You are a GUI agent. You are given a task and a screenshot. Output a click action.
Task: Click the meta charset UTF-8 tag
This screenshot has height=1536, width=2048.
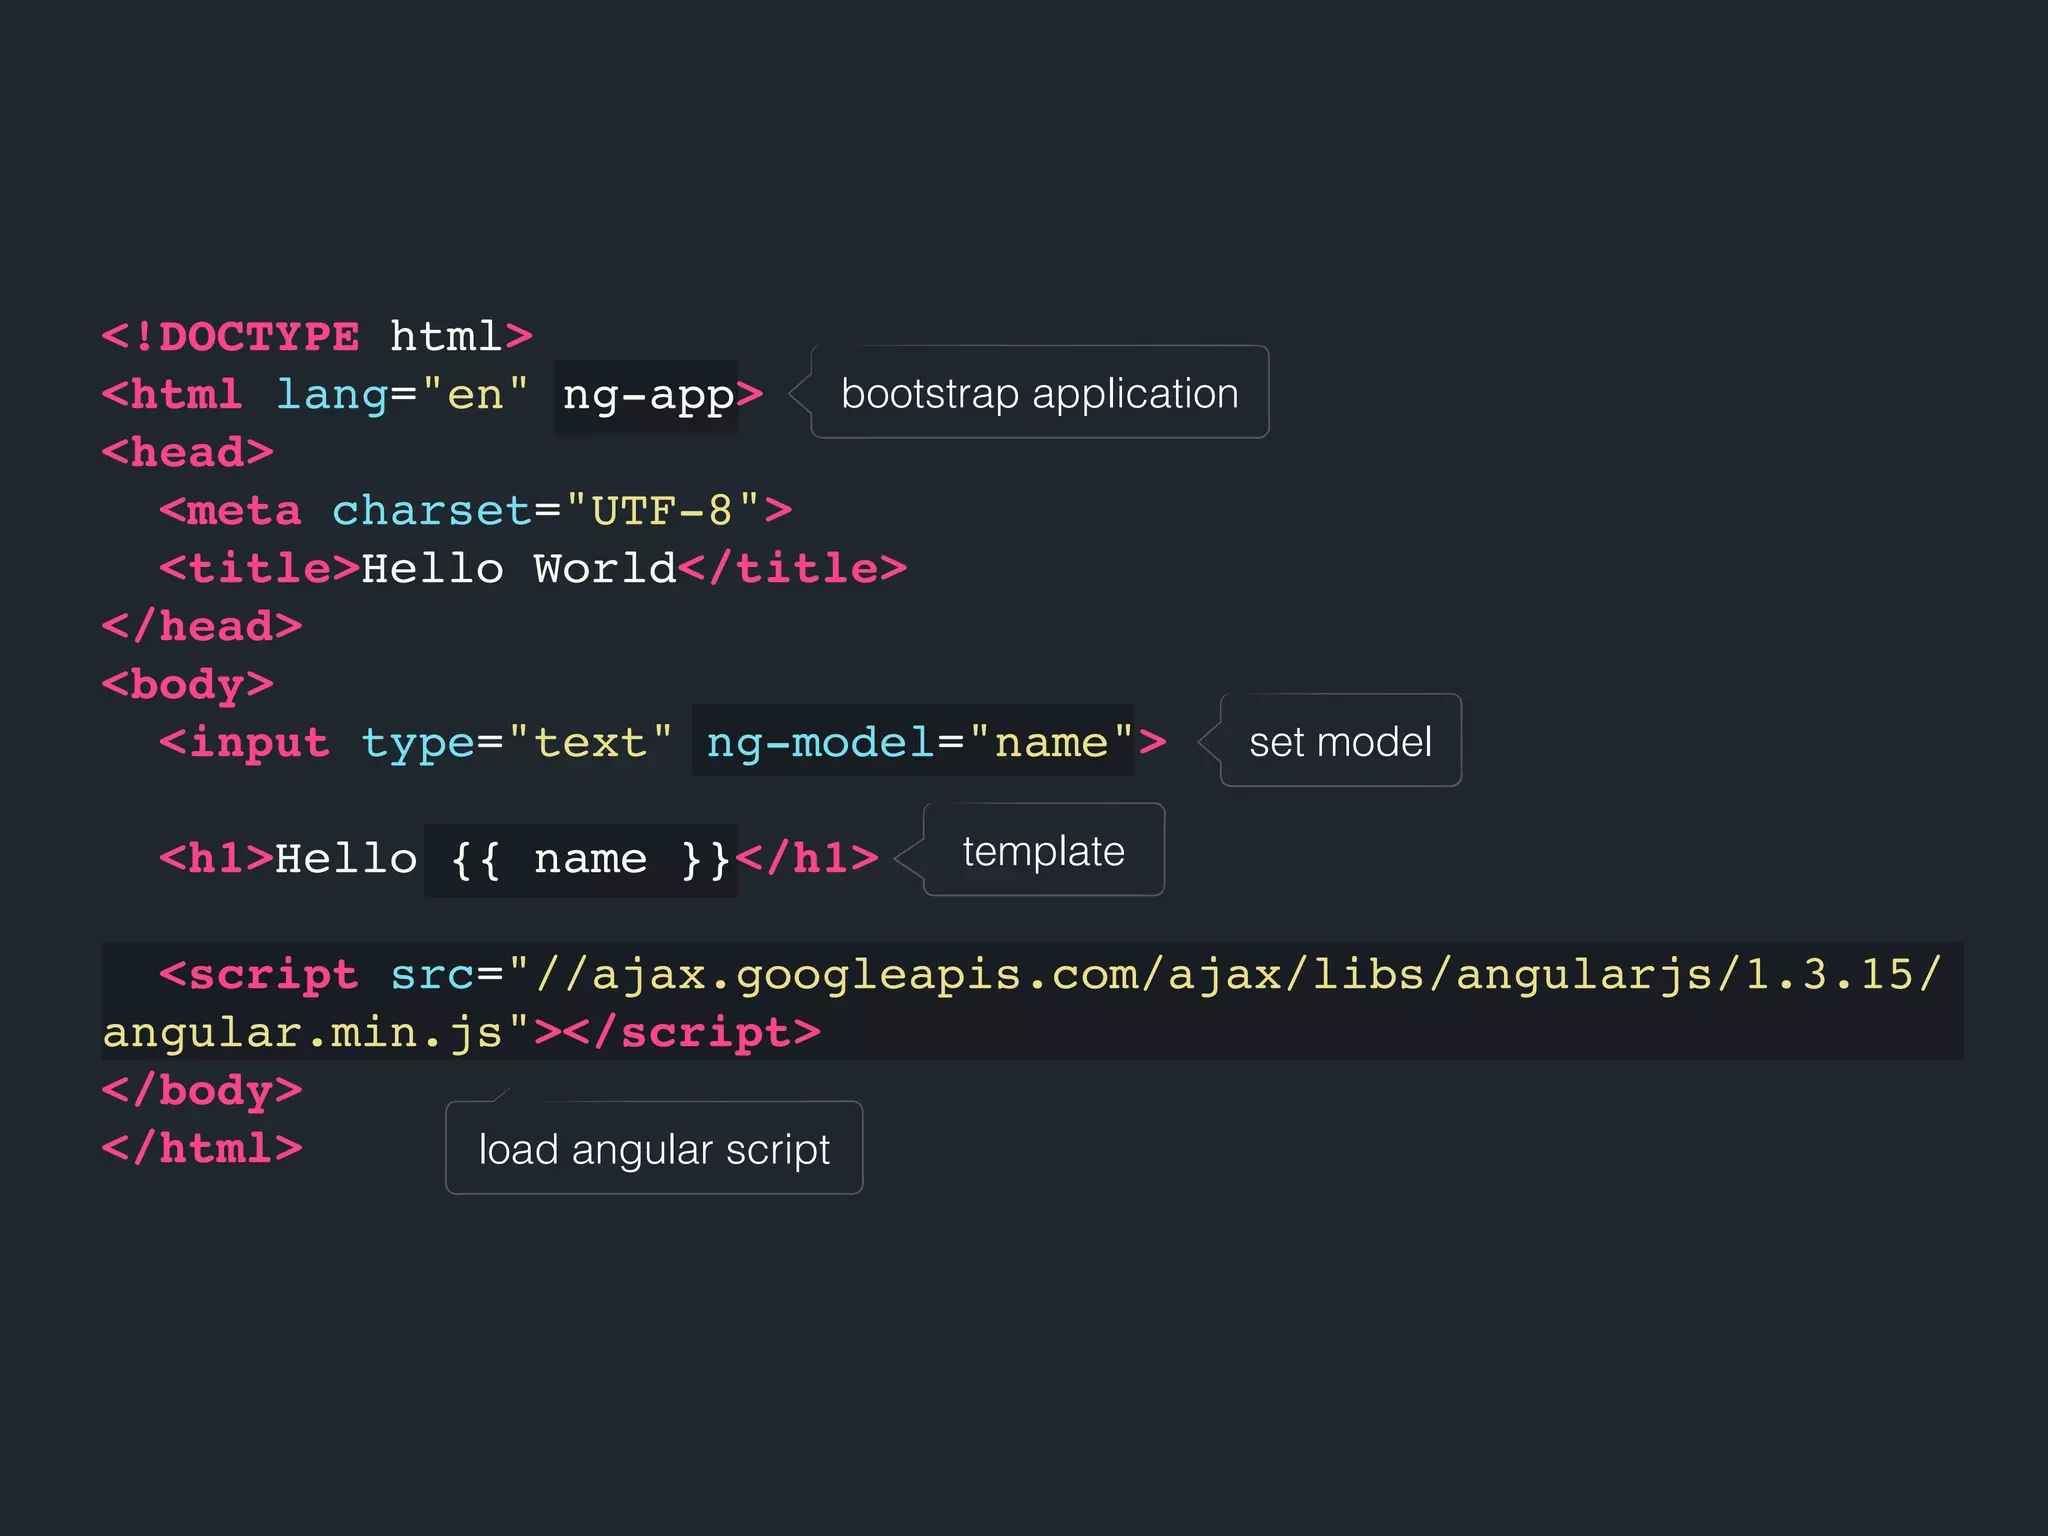pyautogui.click(x=475, y=511)
